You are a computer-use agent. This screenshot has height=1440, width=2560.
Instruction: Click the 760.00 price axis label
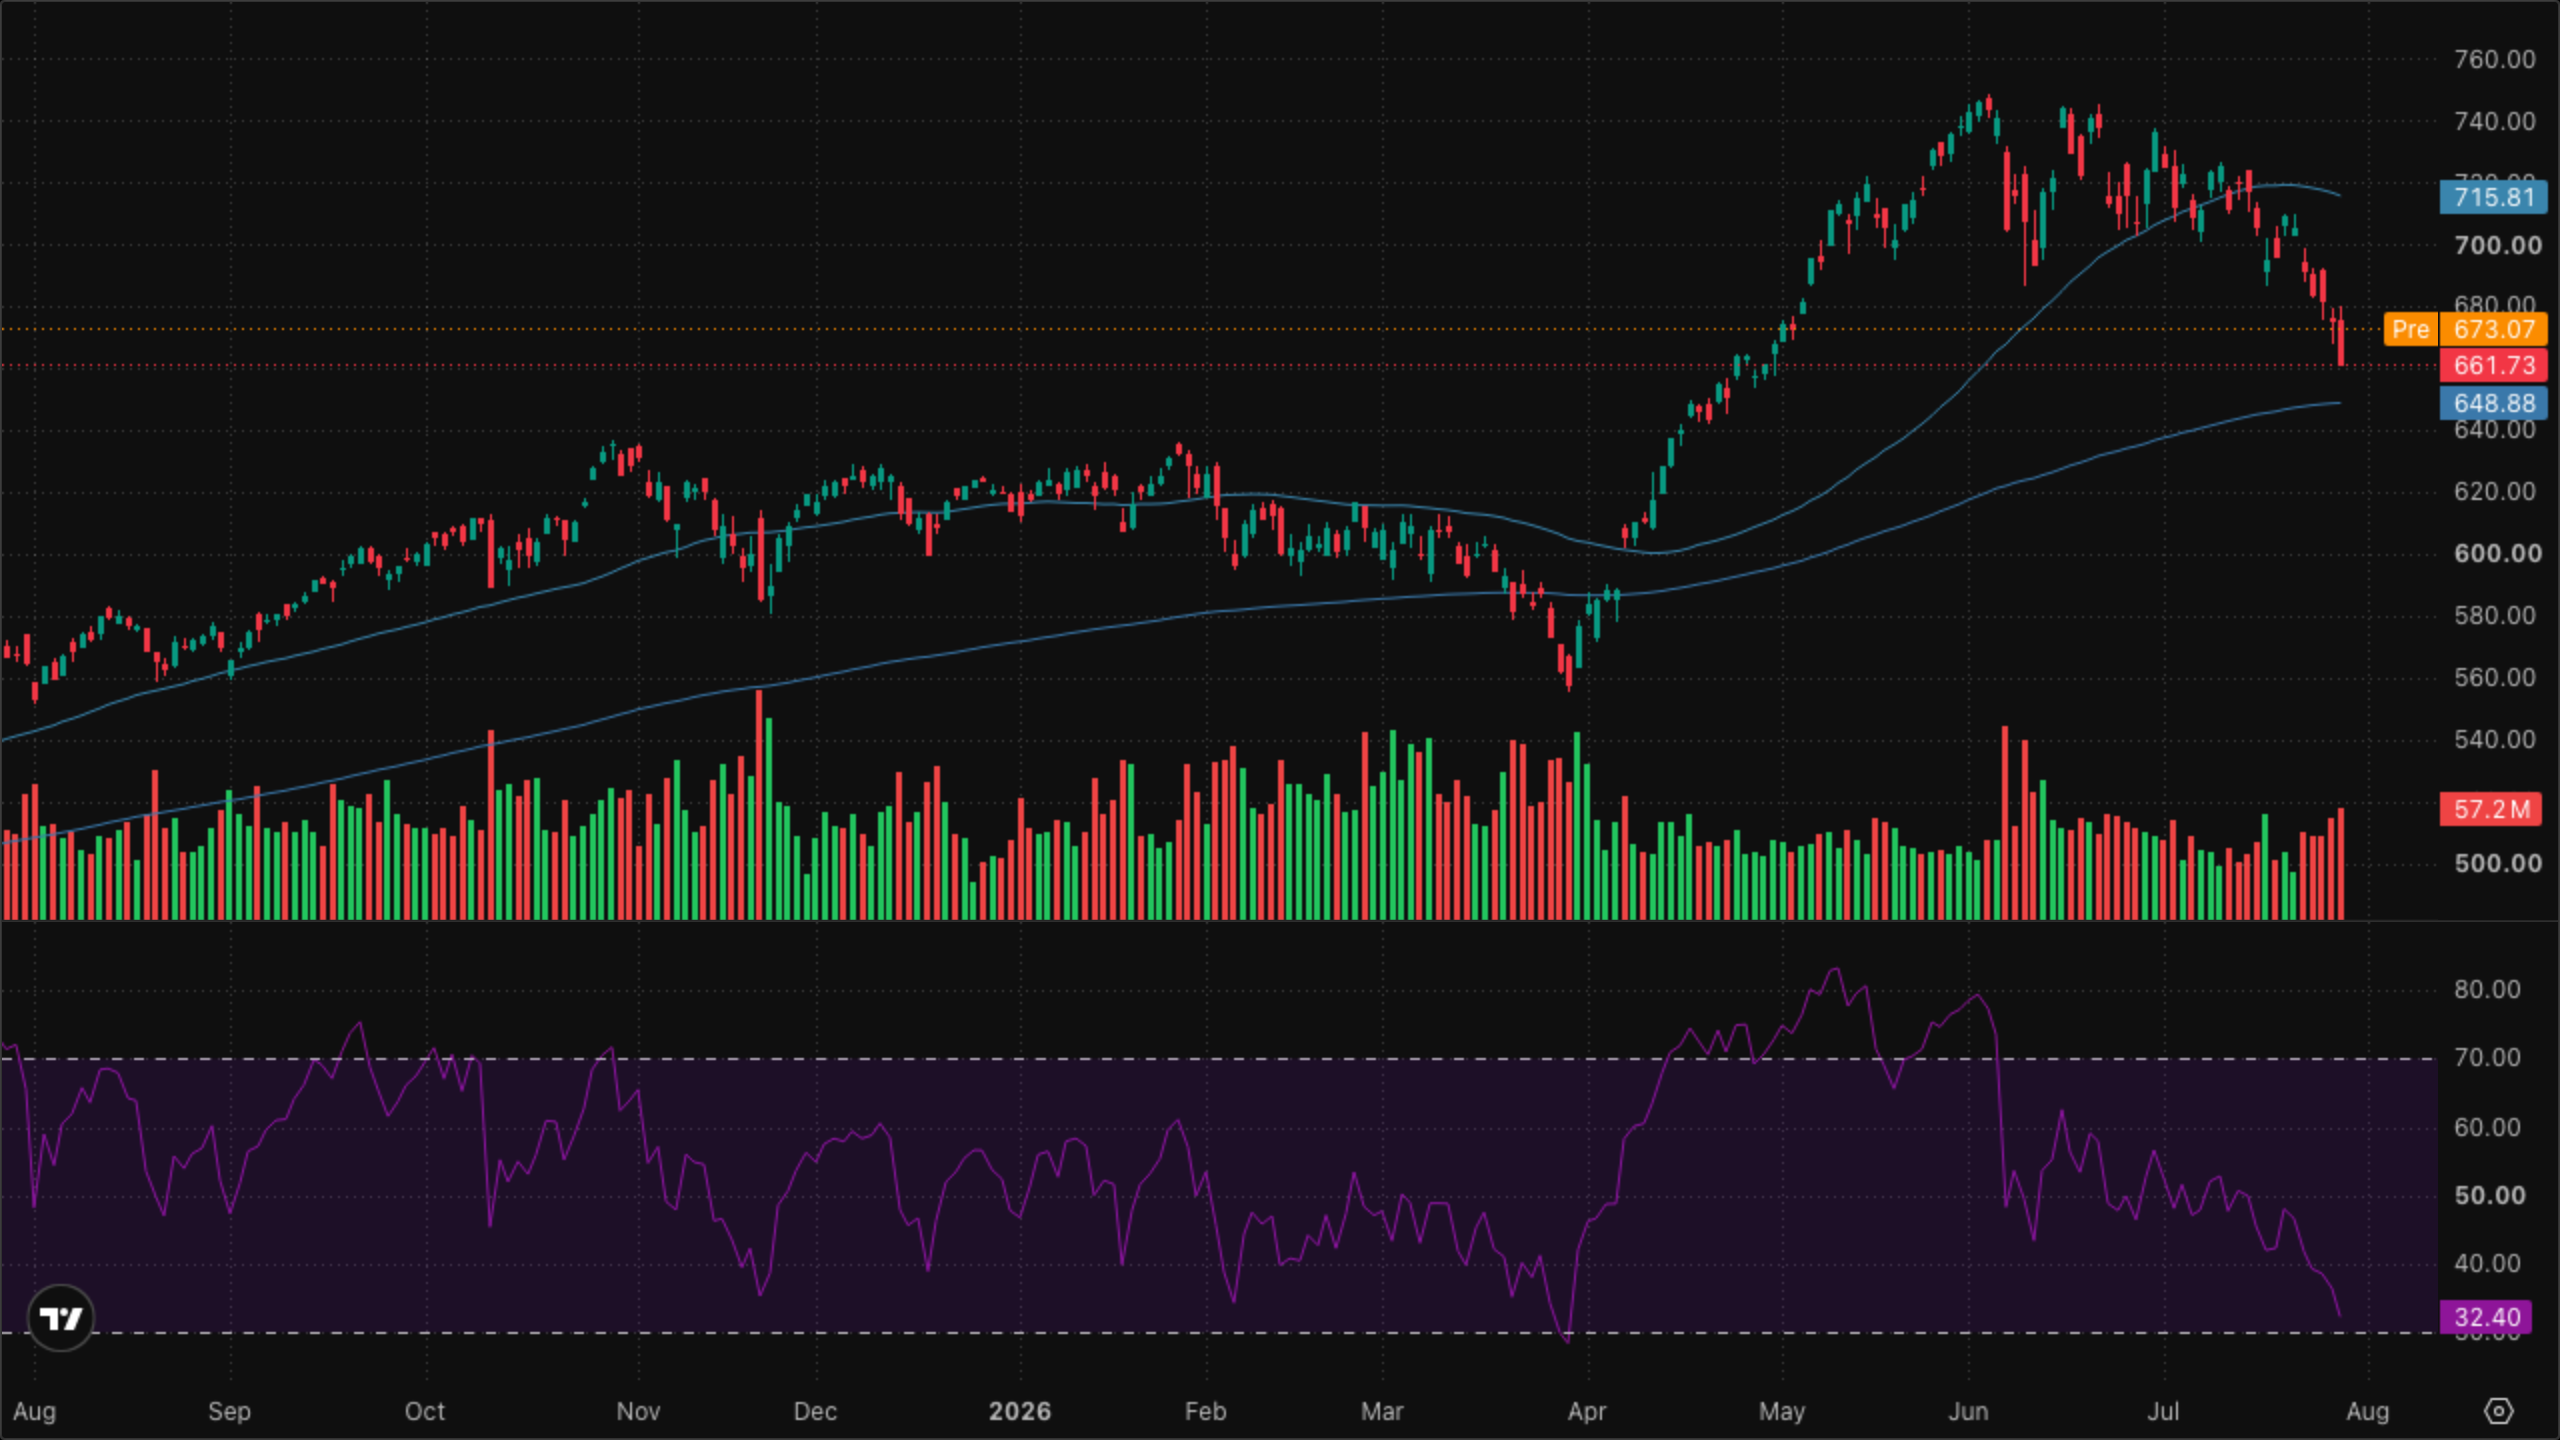click(2494, 59)
